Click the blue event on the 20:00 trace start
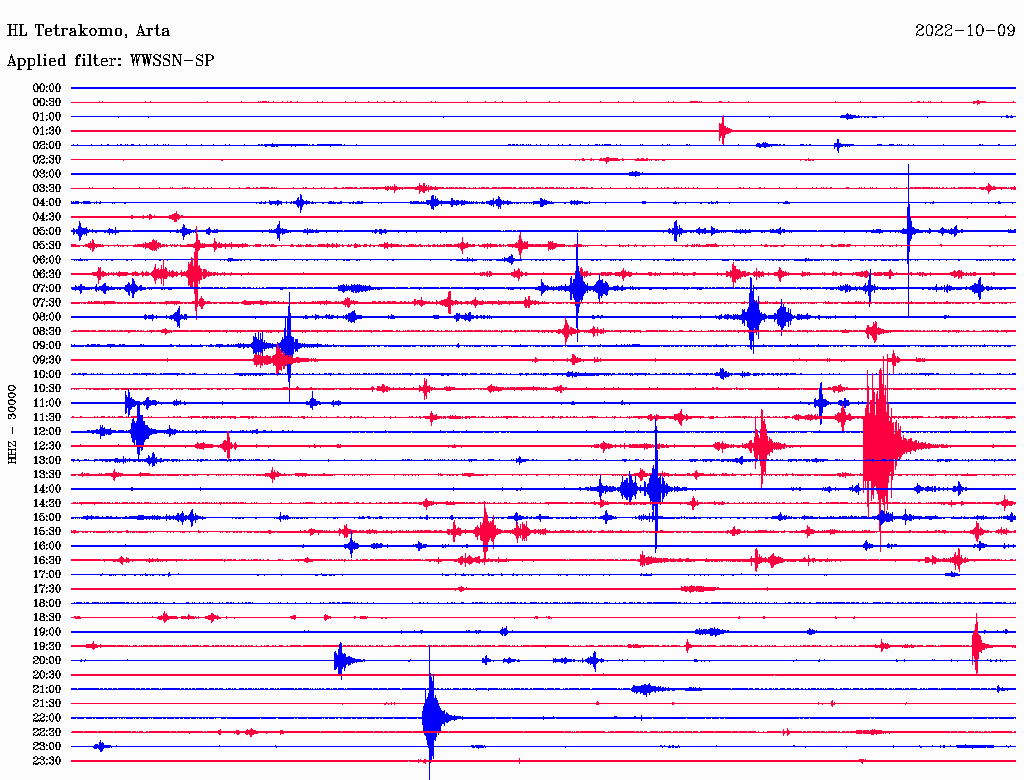The image size is (1024, 780). [342, 660]
